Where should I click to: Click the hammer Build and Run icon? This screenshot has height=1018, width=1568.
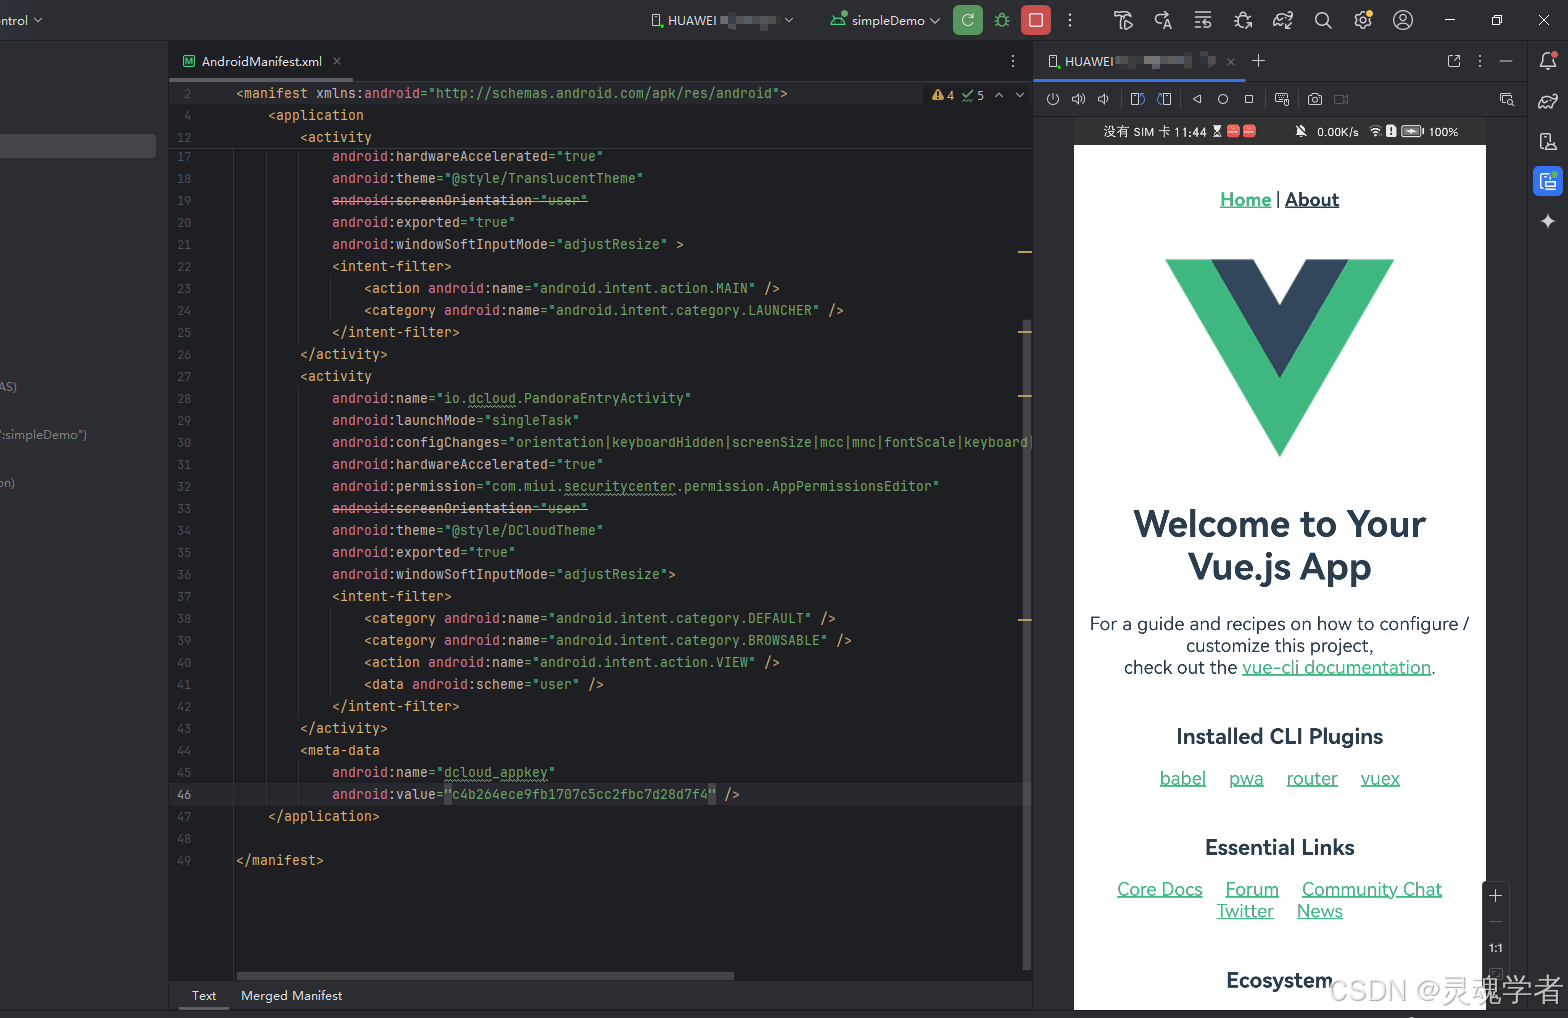pos(1123,20)
